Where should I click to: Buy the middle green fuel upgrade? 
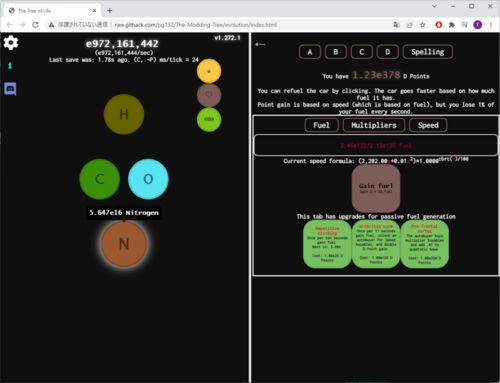376,244
